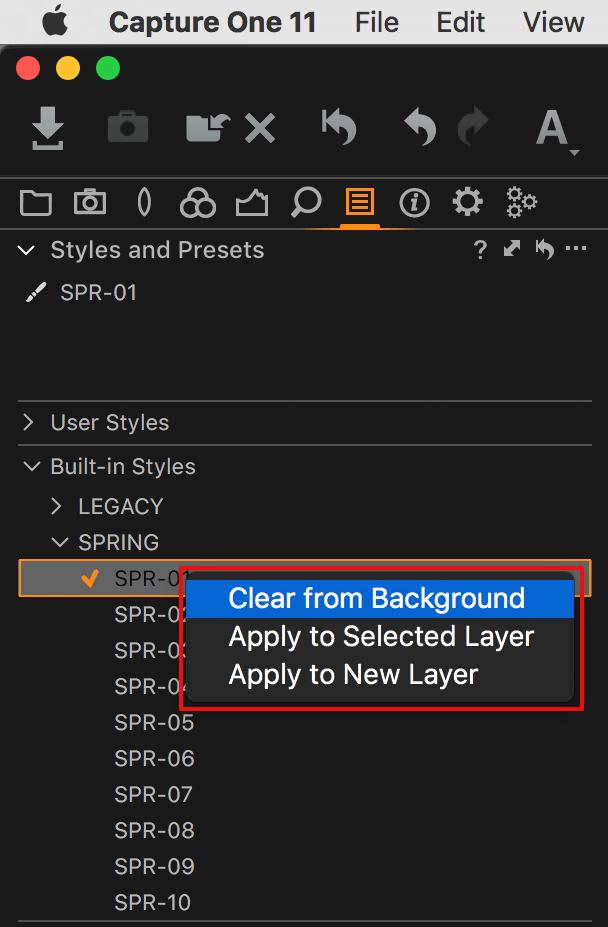
Task: Click the Styles and Presets panel title
Action: point(157,250)
